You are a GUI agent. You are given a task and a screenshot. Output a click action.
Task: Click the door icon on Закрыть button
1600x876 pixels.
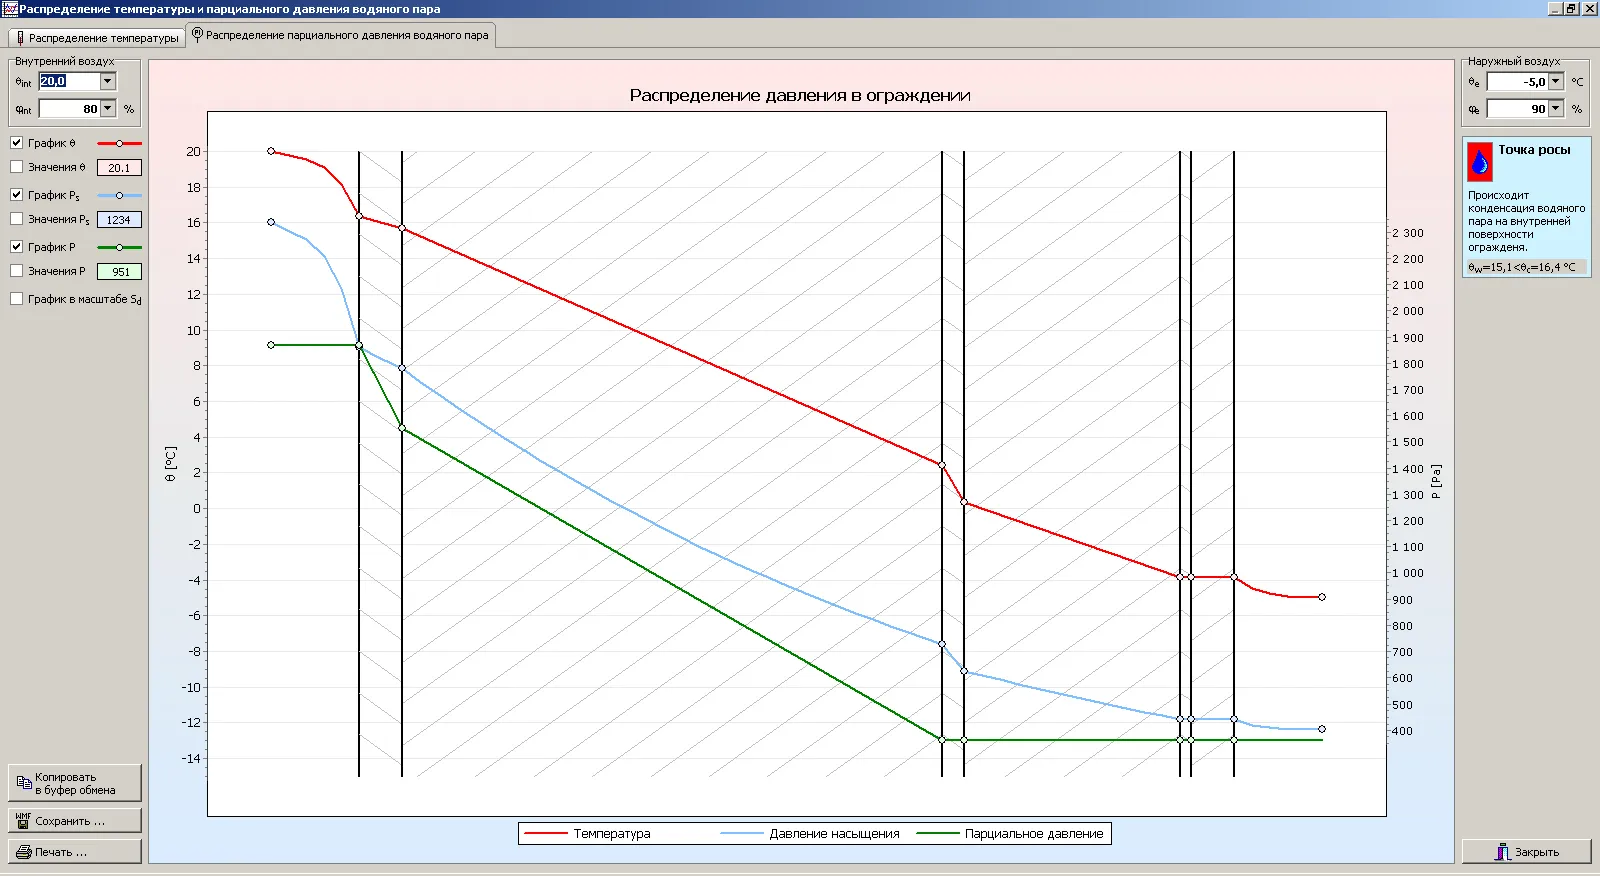1502,851
